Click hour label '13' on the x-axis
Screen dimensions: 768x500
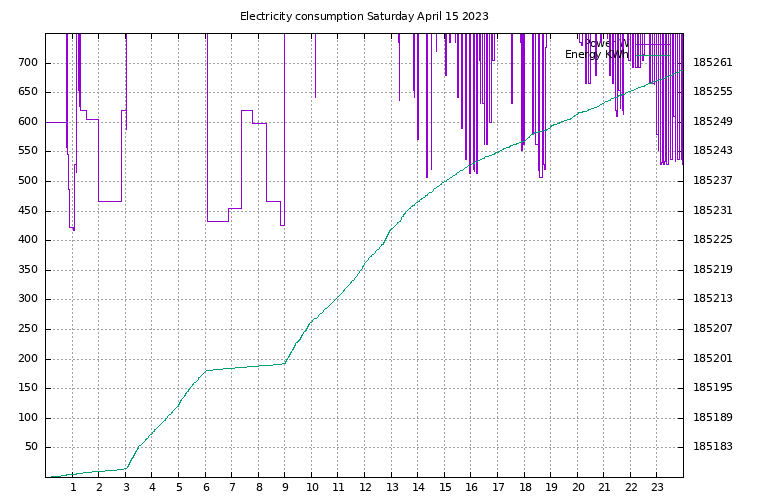point(392,487)
